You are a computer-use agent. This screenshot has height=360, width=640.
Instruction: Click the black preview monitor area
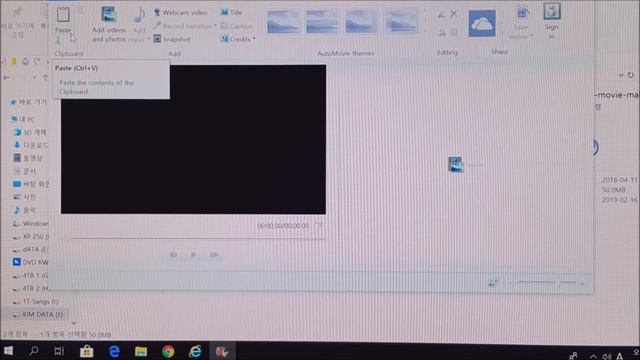pos(193,139)
